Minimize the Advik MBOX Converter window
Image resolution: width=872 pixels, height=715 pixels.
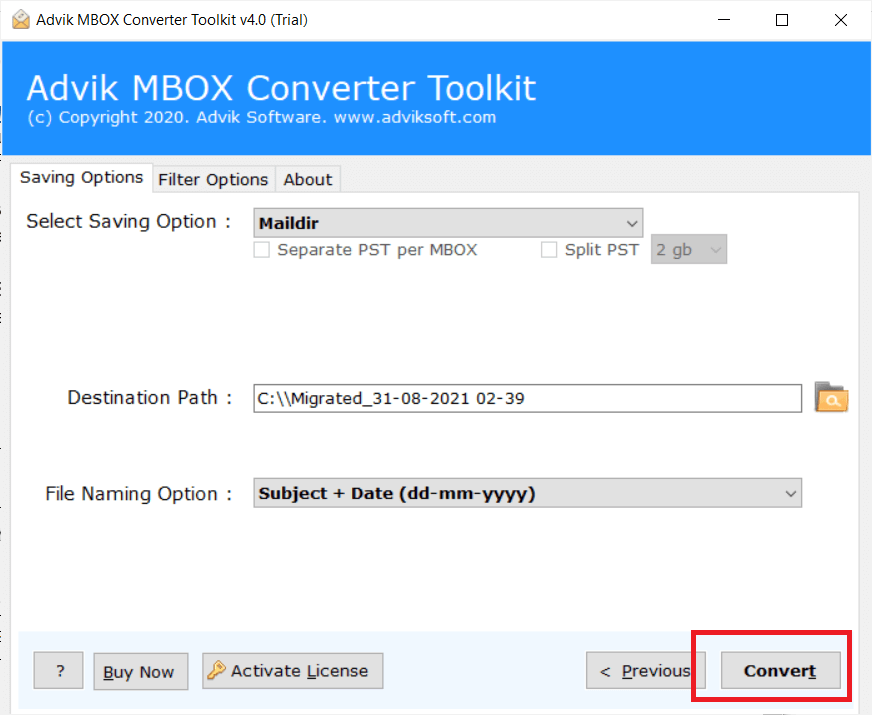[724, 20]
